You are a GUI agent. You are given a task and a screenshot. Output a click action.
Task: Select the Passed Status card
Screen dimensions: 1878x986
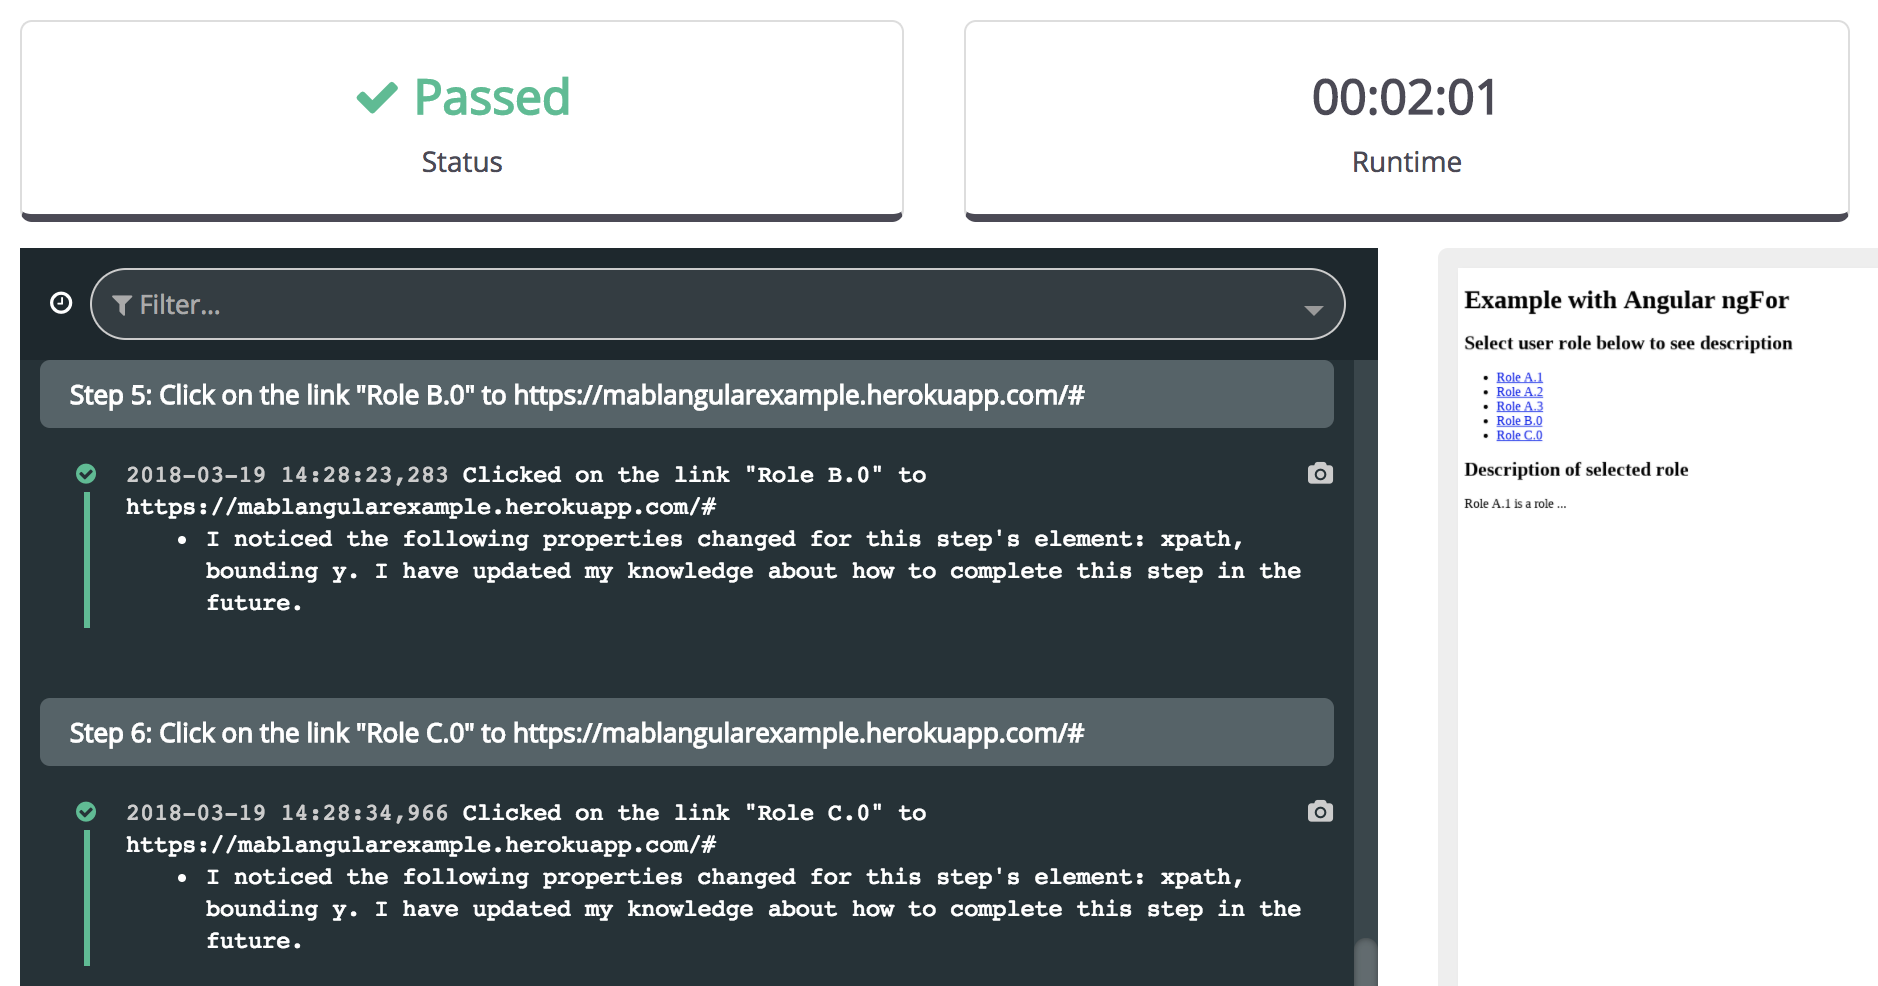[462, 120]
